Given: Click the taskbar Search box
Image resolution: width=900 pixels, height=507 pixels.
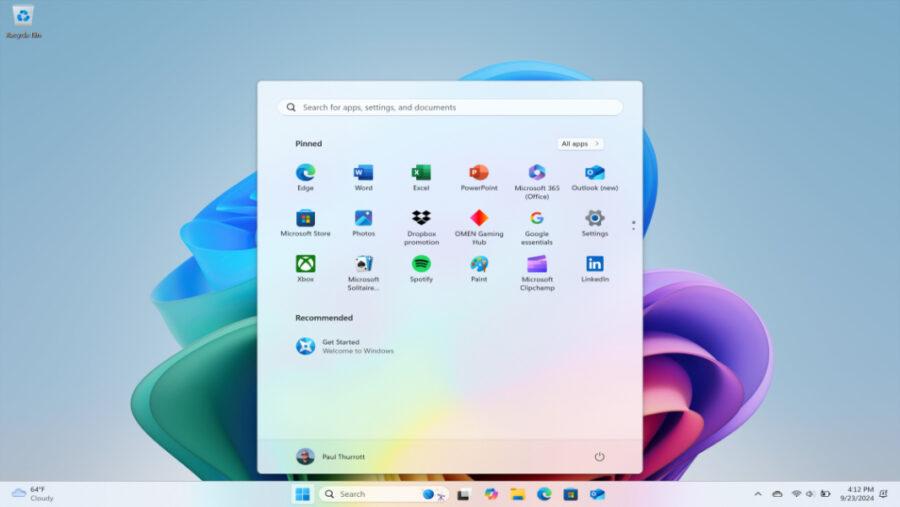Looking at the screenshot, I should [x=383, y=494].
